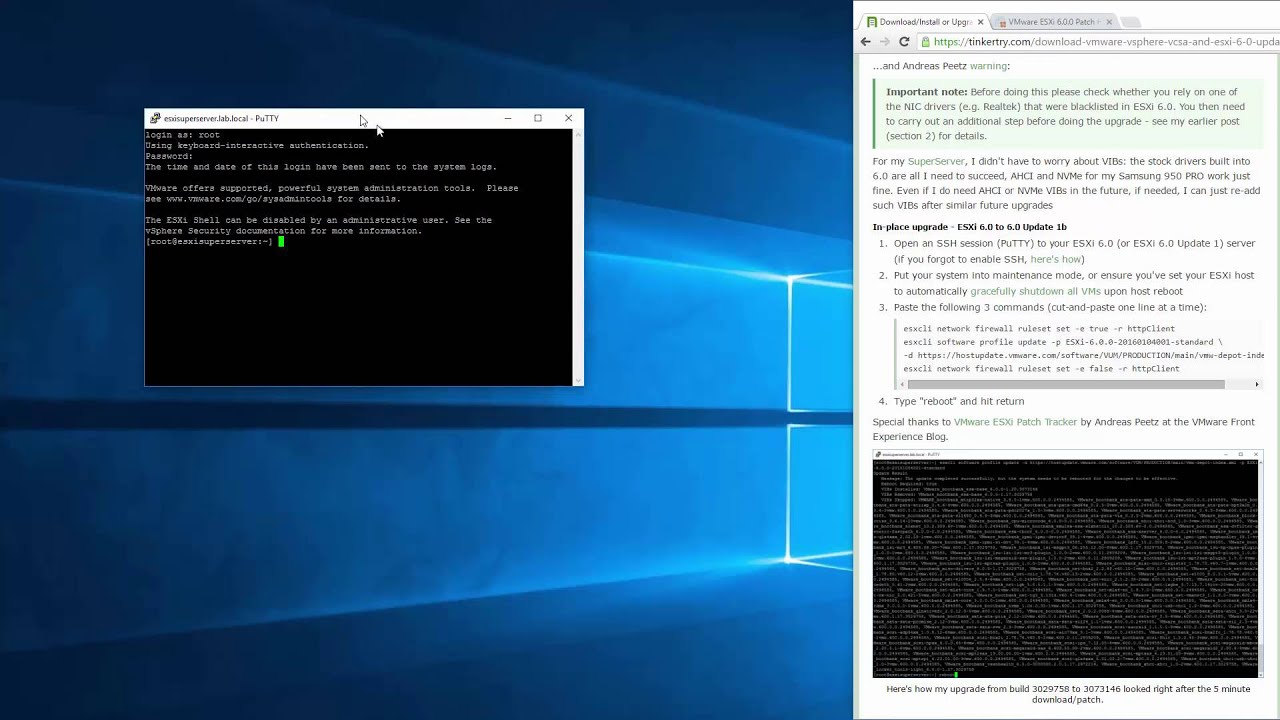
Task: Reload the tinkertry.com page
Action: 904,42
